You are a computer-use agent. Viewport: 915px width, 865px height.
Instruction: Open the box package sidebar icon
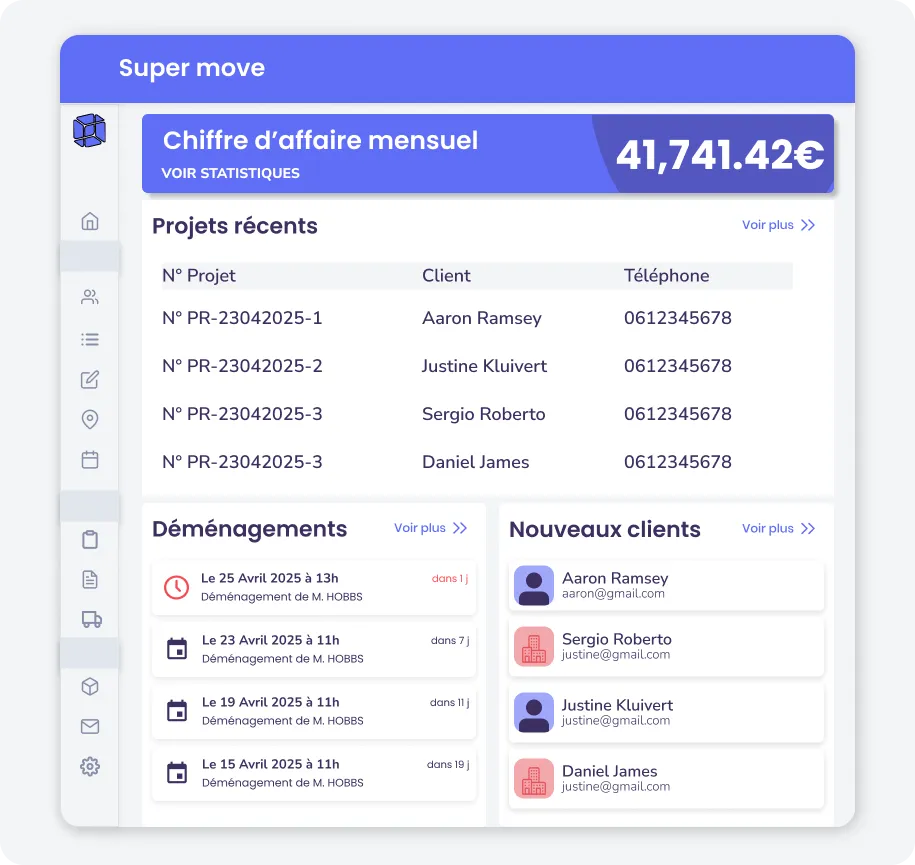coord(90,686)
